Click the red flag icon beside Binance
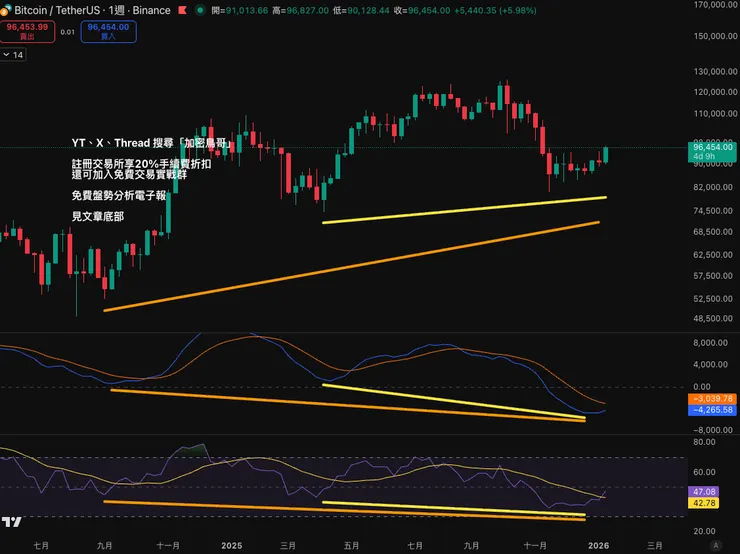 (182, 10)
